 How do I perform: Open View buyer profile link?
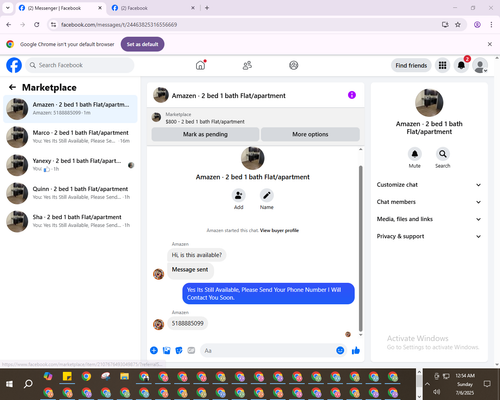(x=279, y=230)
